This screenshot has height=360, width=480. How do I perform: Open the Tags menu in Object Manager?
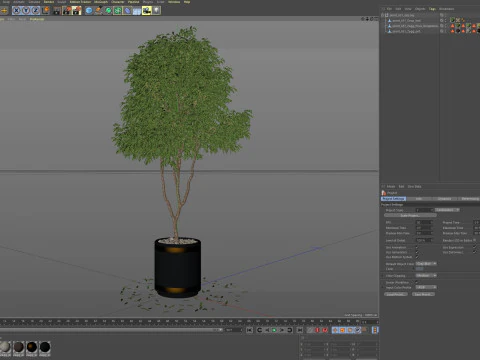[432, 9]
